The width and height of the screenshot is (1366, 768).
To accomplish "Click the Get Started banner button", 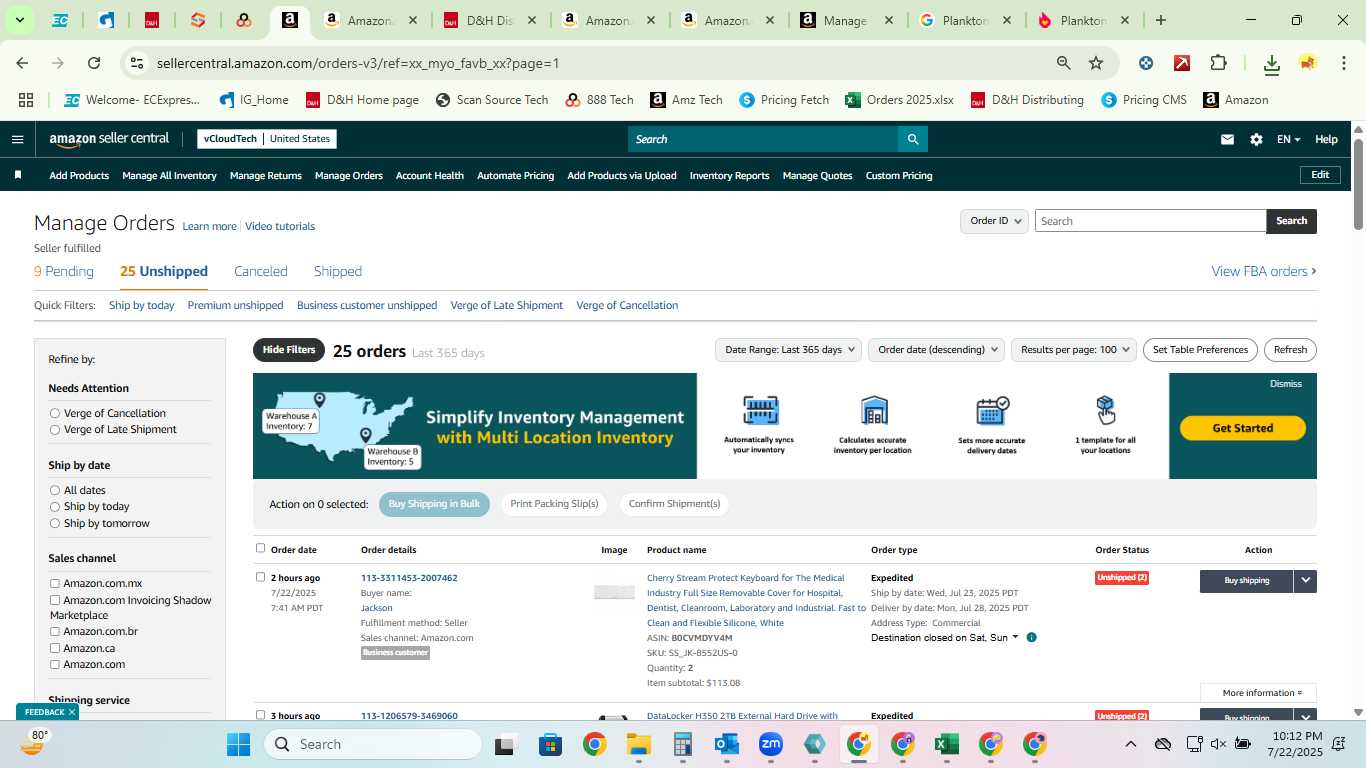I will pos(1243,428).
